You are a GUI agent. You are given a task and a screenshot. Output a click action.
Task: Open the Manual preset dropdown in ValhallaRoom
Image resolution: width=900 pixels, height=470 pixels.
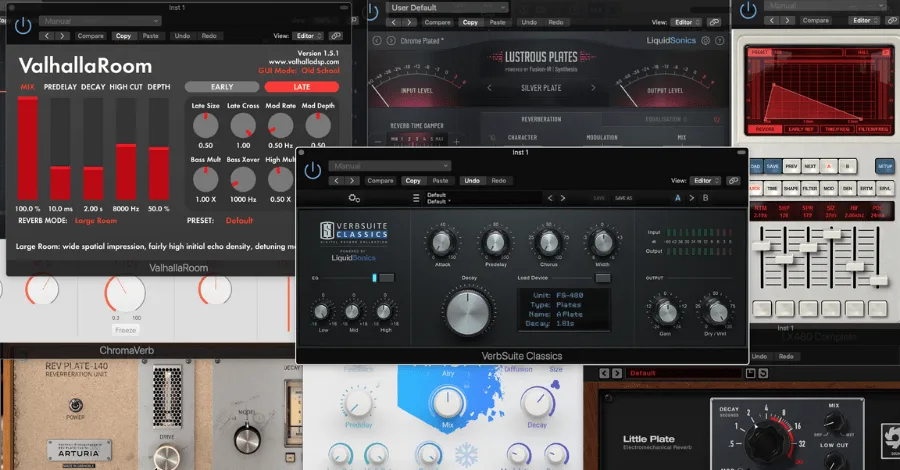pos(100,21)
